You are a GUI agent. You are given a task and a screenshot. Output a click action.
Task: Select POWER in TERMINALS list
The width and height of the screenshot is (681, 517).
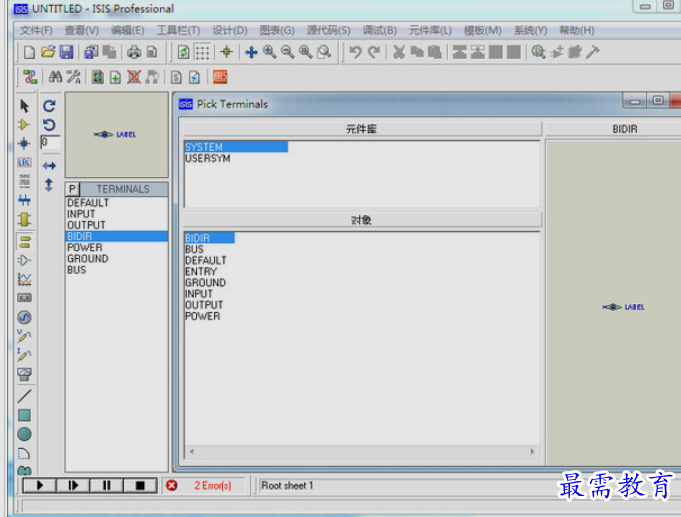pos(85,247)
